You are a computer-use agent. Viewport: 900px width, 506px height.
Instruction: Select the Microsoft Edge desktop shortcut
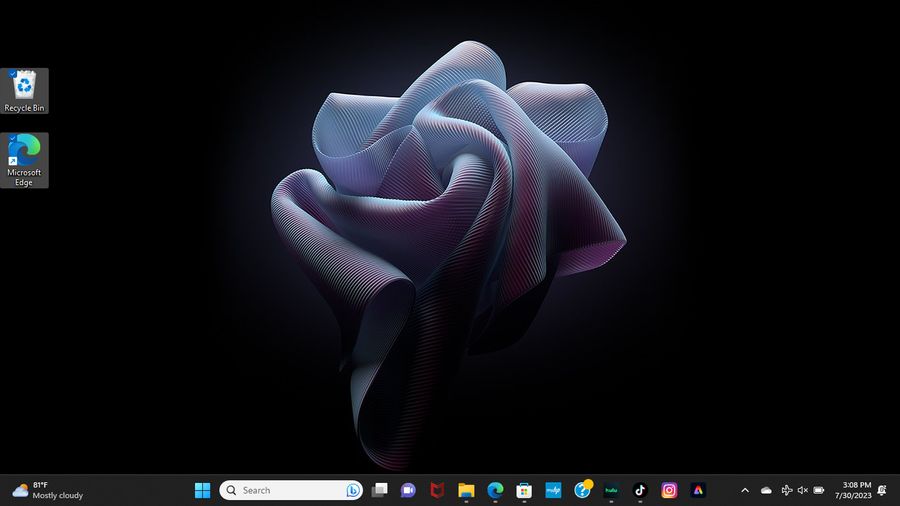[24, 160]
